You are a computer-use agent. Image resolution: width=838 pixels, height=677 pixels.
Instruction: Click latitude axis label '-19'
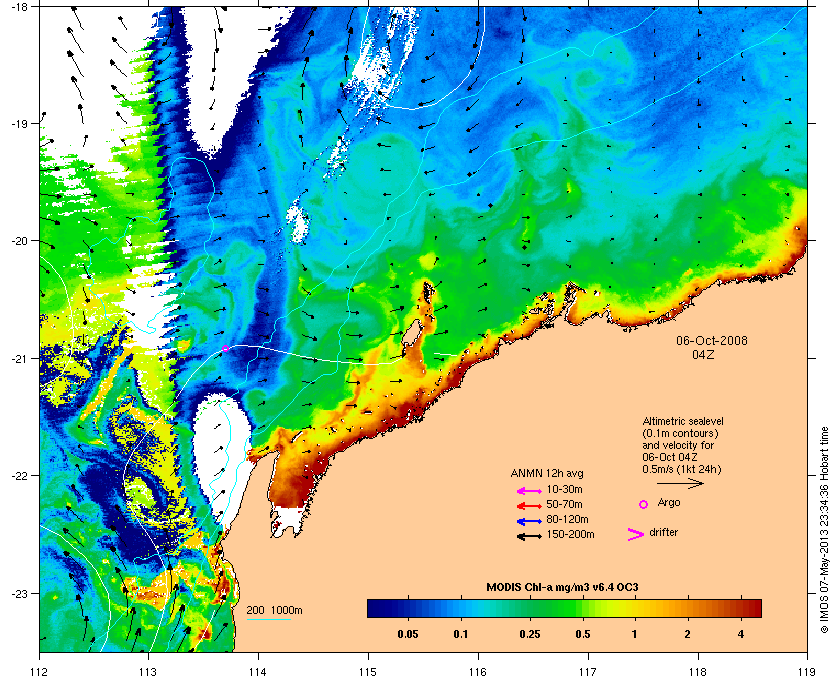pyautogui.click(x=19, y=123)
